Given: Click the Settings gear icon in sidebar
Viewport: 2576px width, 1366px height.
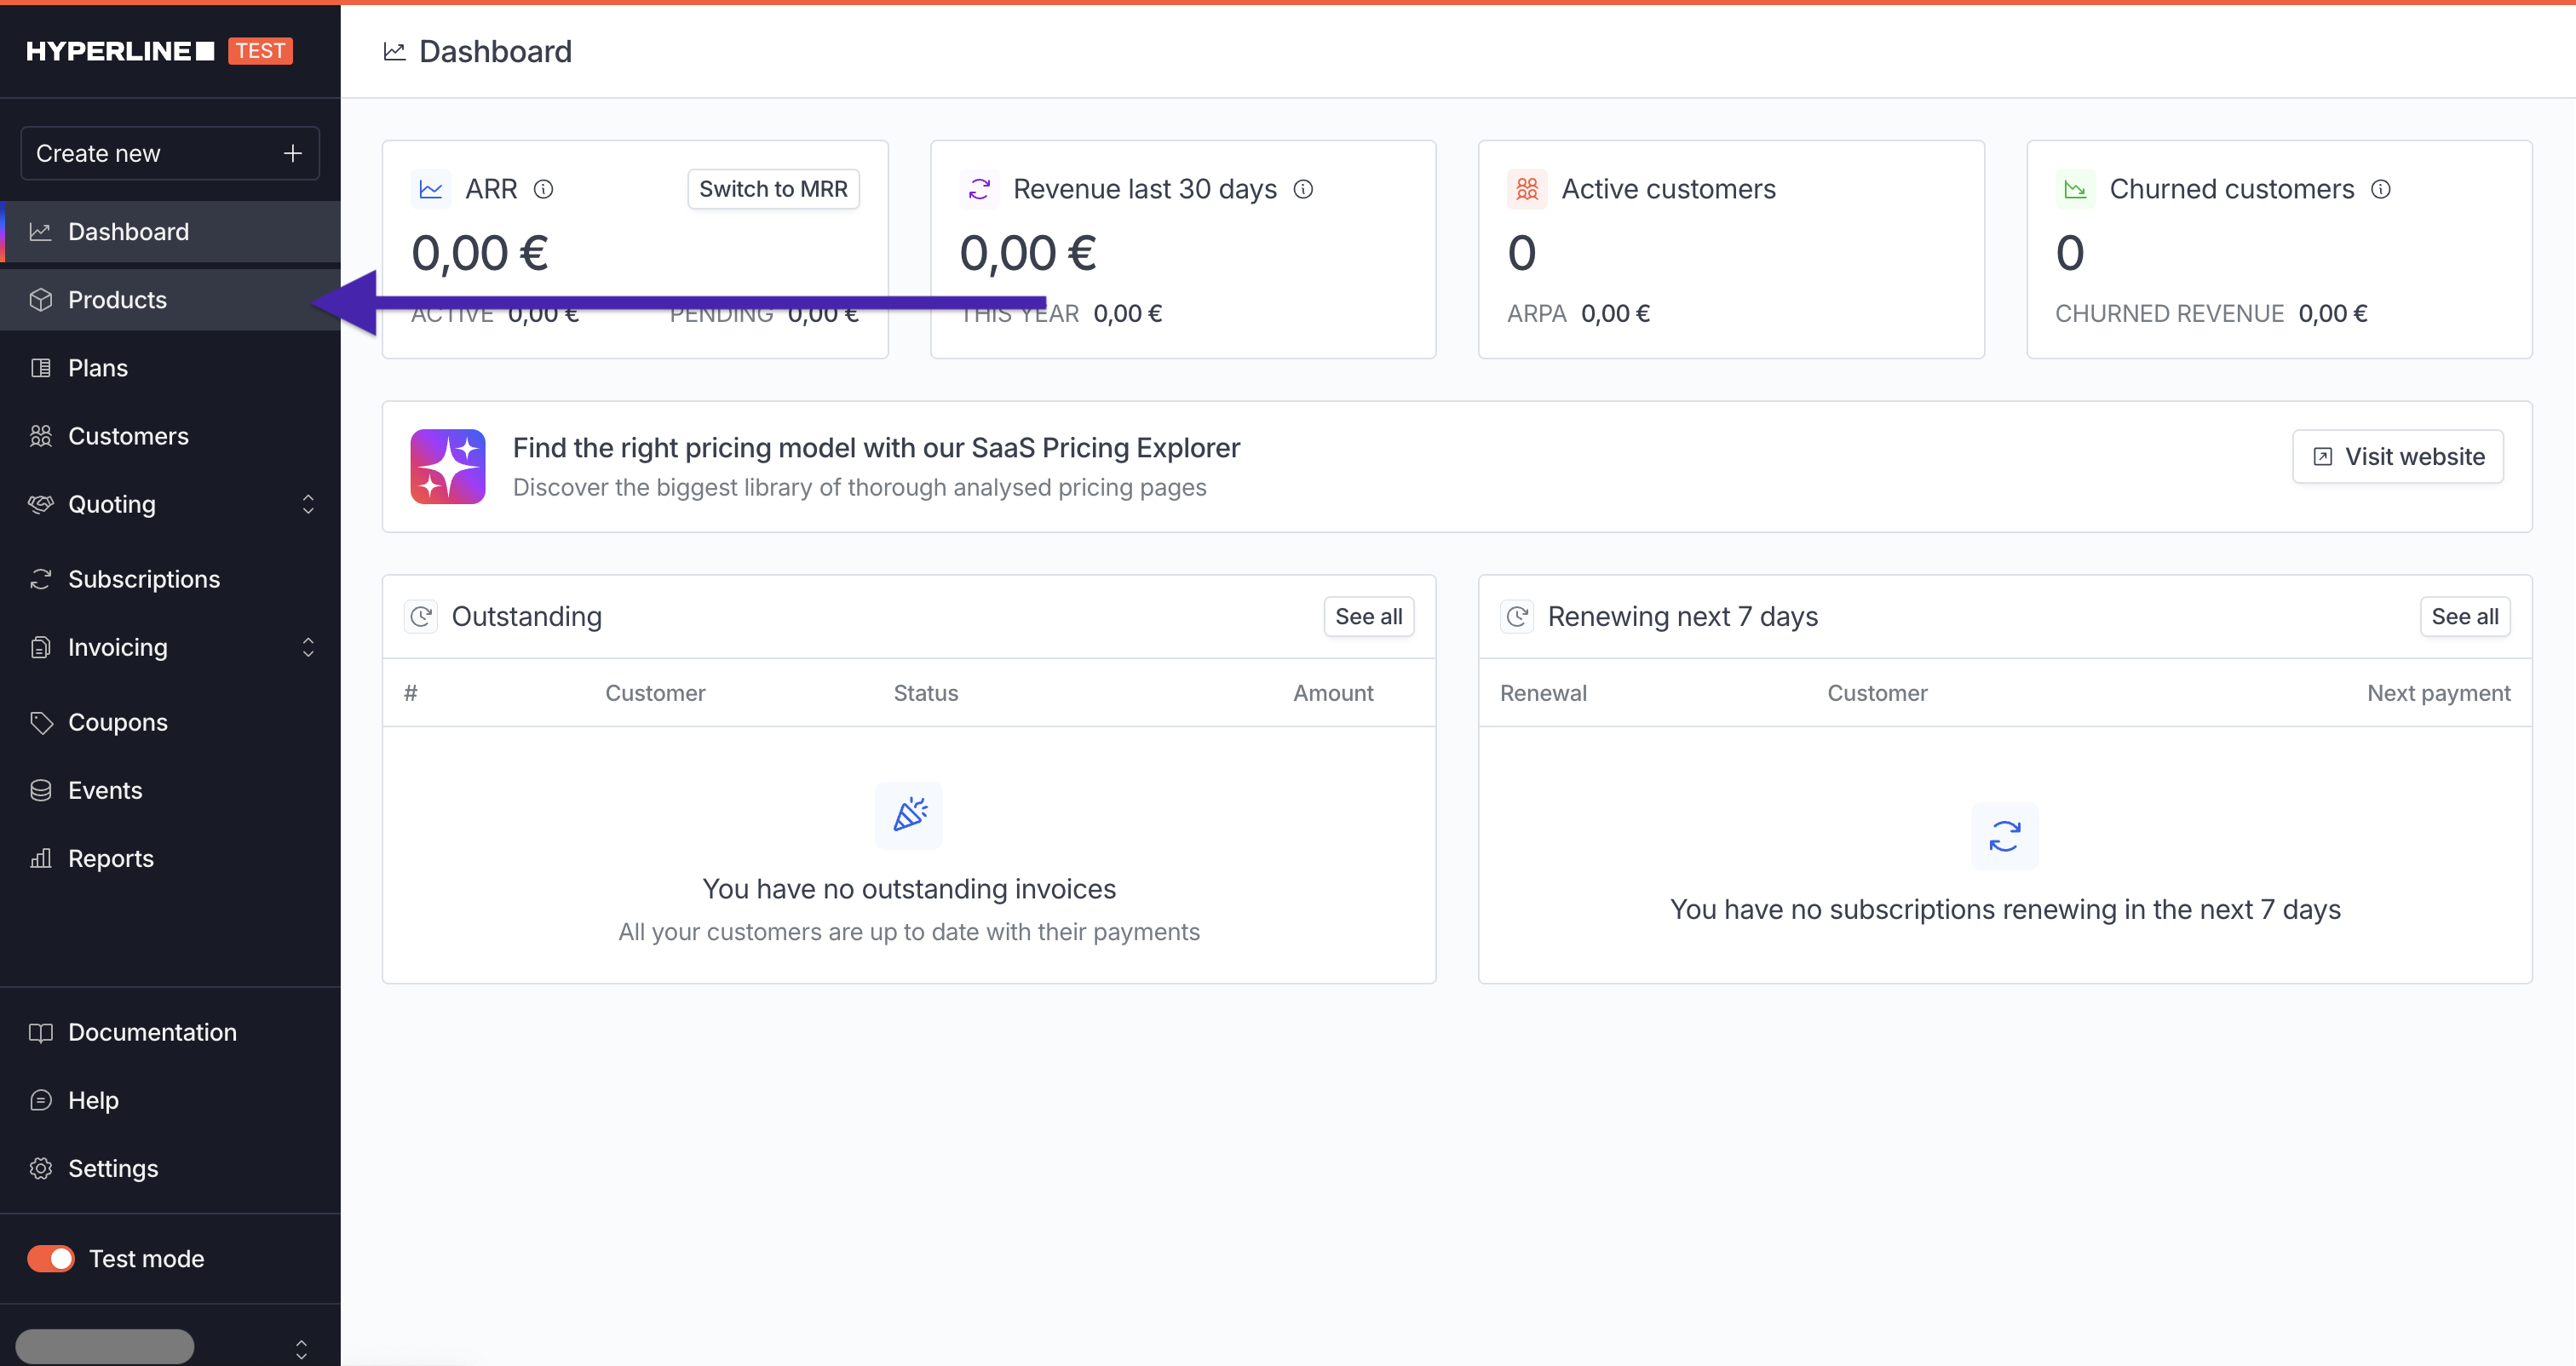Looking at the screenshot, I should click(41, 1168).
